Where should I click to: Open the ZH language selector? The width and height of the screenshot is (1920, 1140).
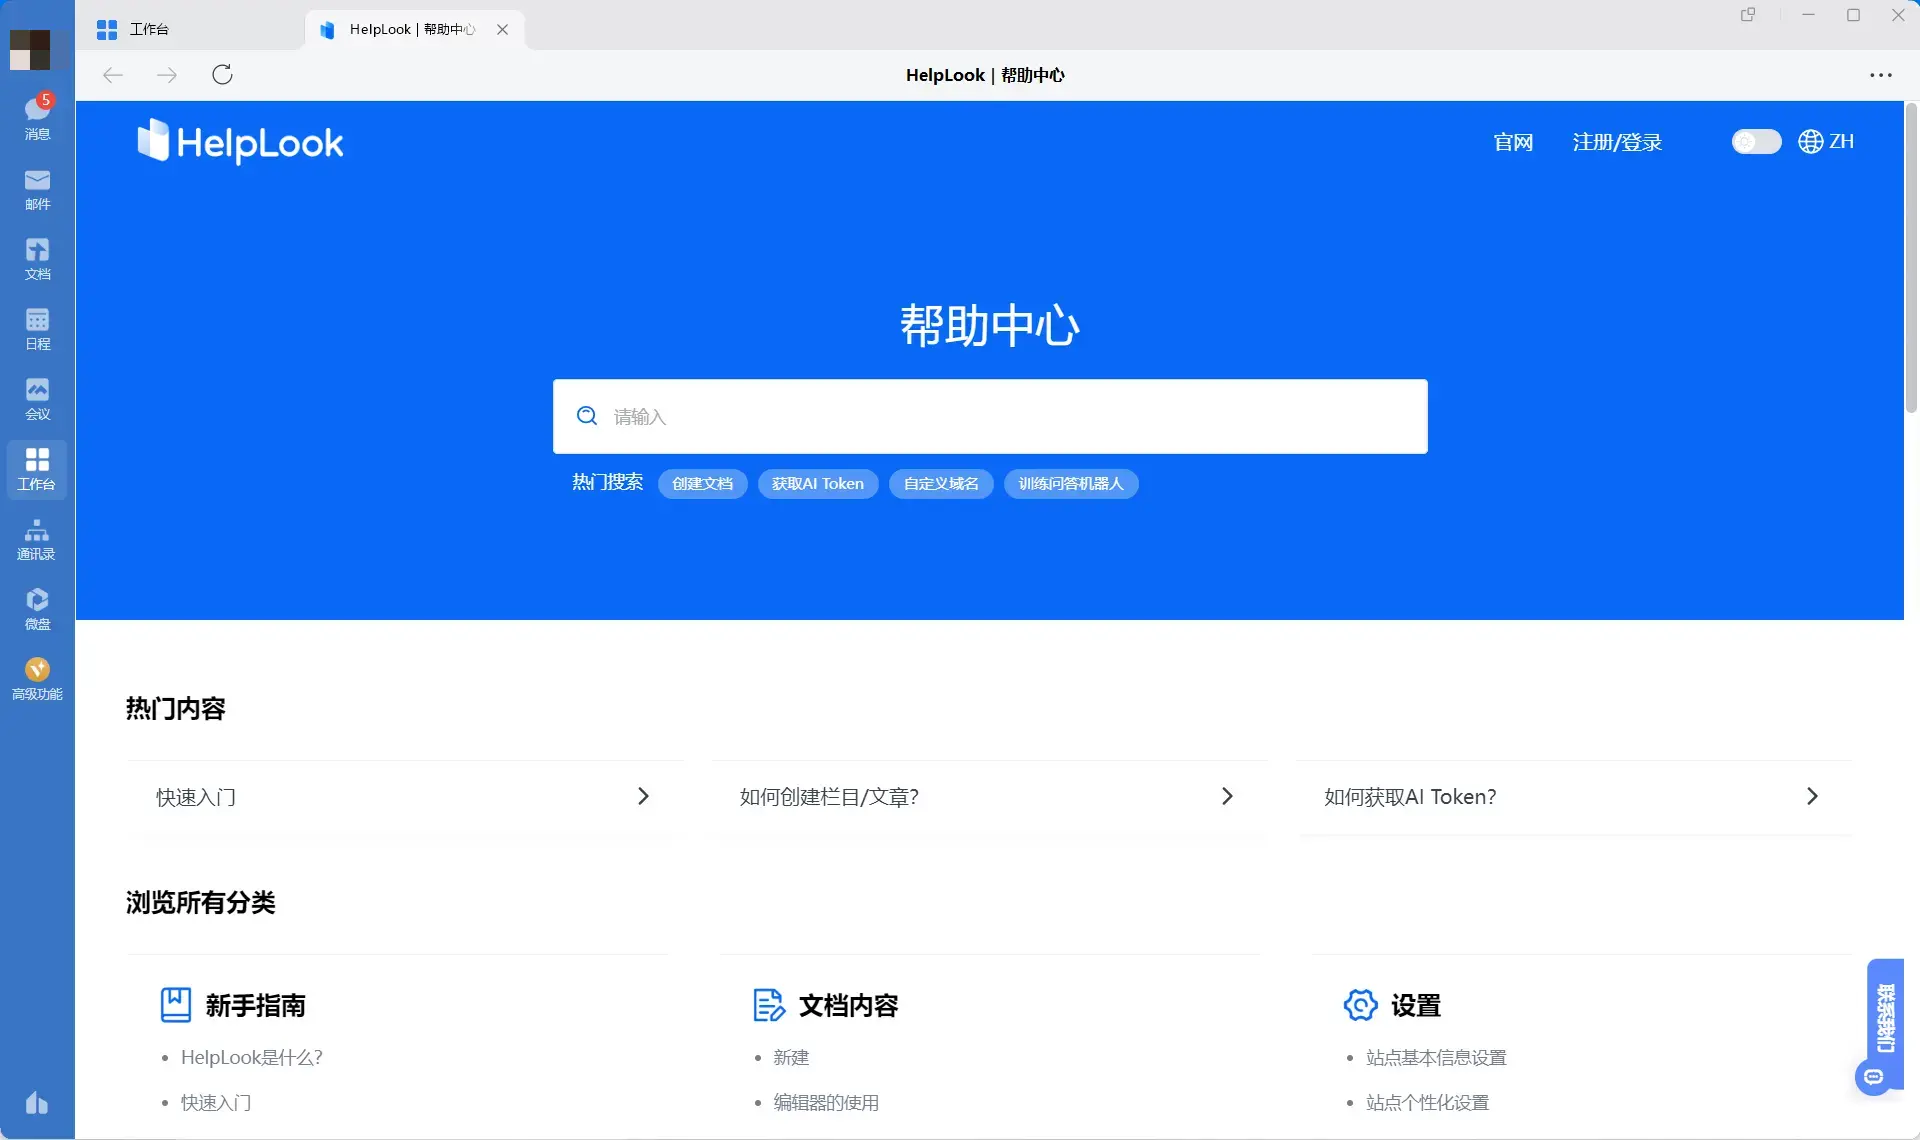pyautogui.click(x=1826, y=142)
